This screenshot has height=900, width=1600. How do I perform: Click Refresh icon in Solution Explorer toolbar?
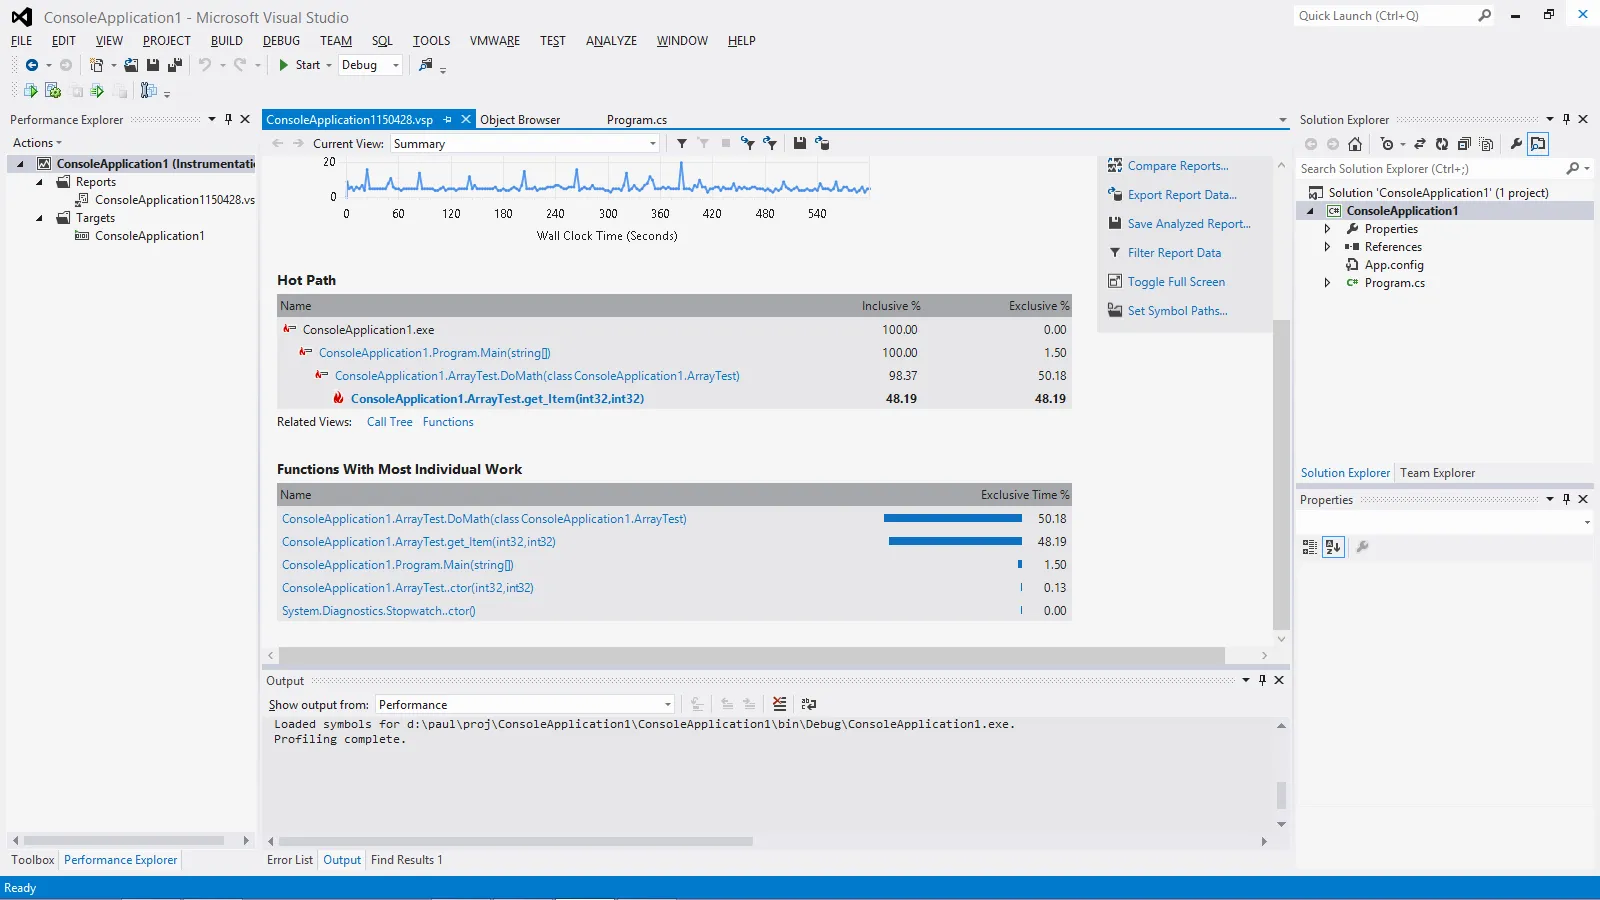tap(1441, 144)
